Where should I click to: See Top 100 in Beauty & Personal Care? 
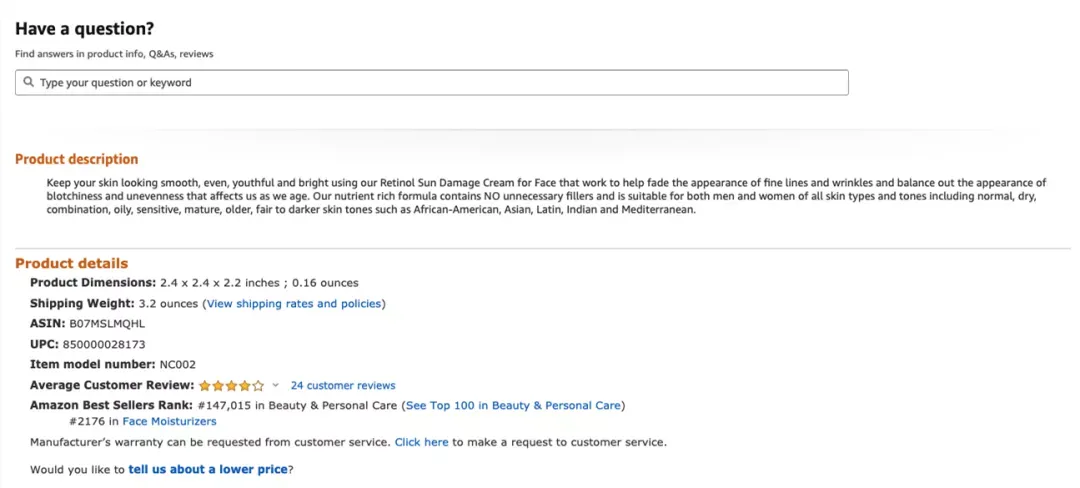click(513, 405)
